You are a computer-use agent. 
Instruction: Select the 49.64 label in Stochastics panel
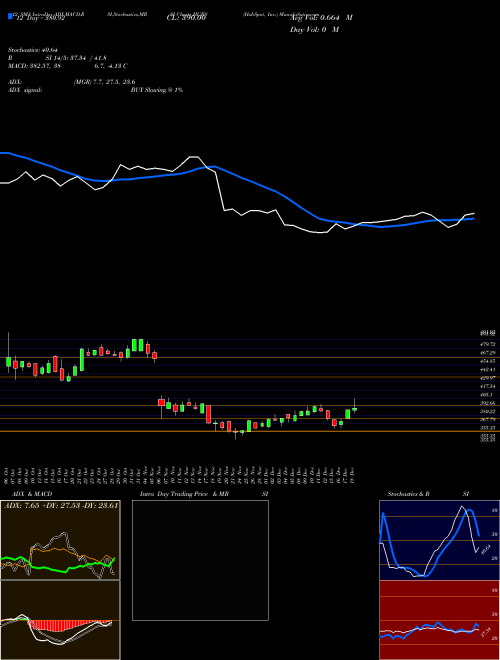tap(485, 549)
